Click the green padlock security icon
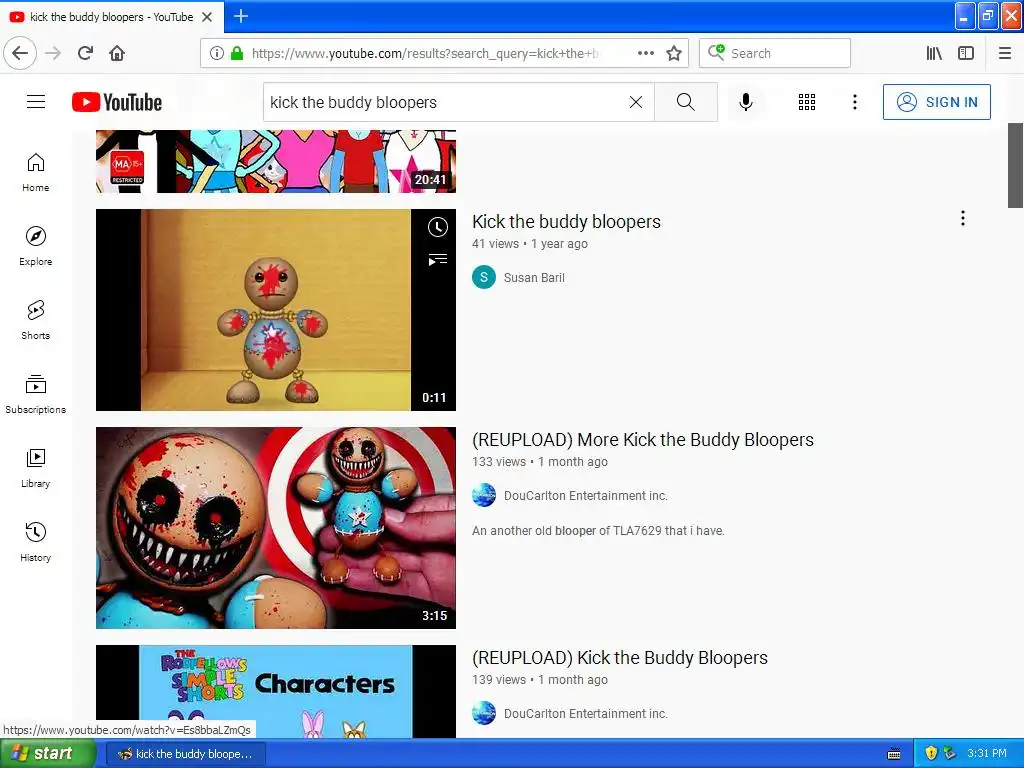Viewport: 1024px width, 768px height. point(237,53)
